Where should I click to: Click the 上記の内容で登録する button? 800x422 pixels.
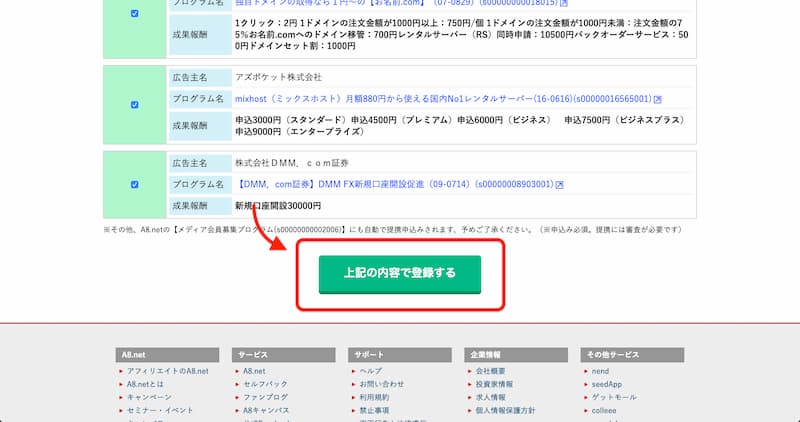tap(399, 274)
